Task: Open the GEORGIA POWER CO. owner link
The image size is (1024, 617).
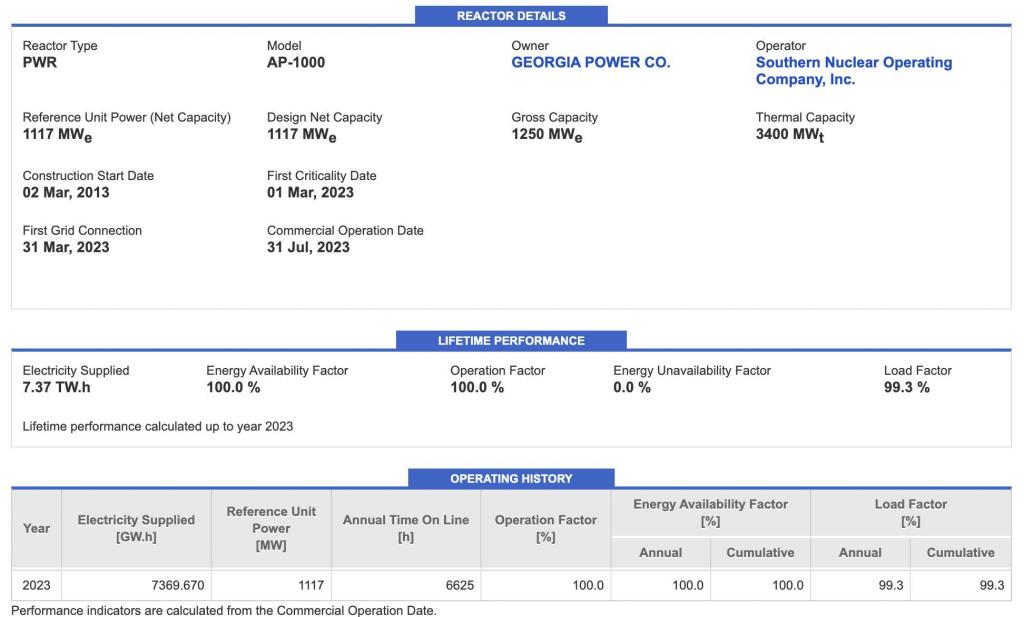Action: (590, 62)
